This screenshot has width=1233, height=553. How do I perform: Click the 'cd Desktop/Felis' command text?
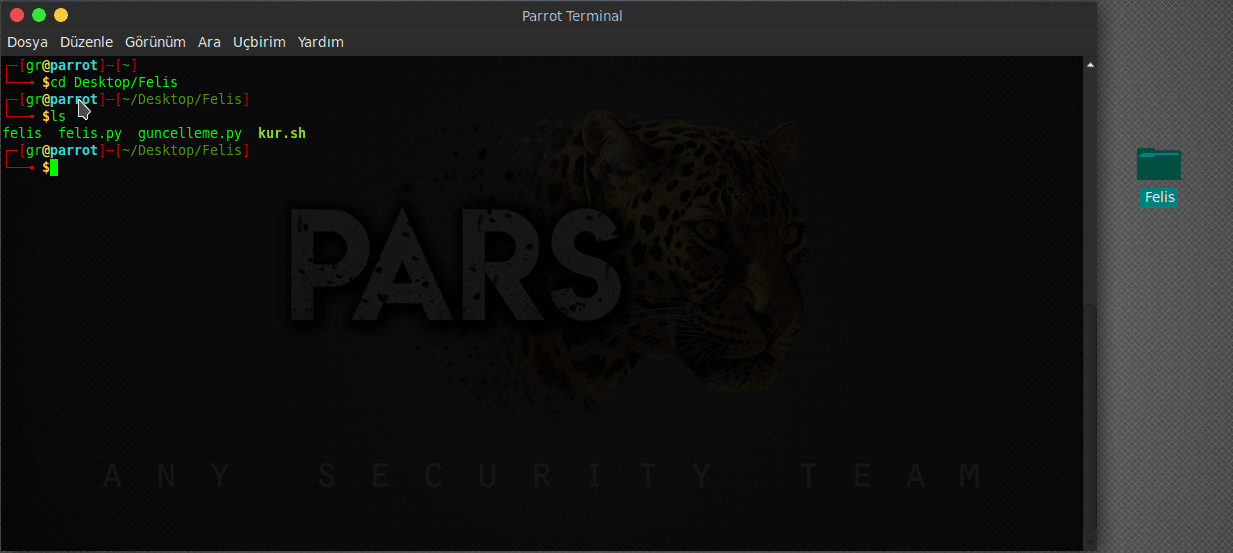pyautogui.click(x=114, y=82)
